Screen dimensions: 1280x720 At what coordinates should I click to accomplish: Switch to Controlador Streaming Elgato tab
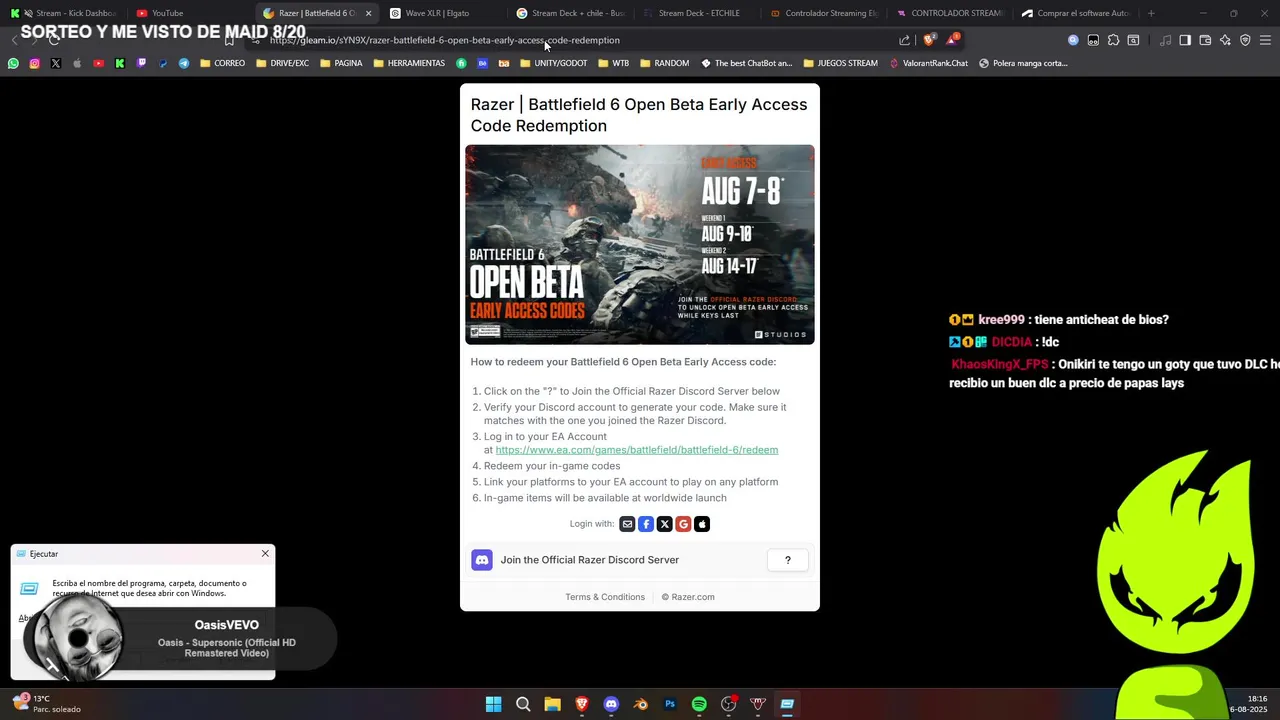(824, 13)
